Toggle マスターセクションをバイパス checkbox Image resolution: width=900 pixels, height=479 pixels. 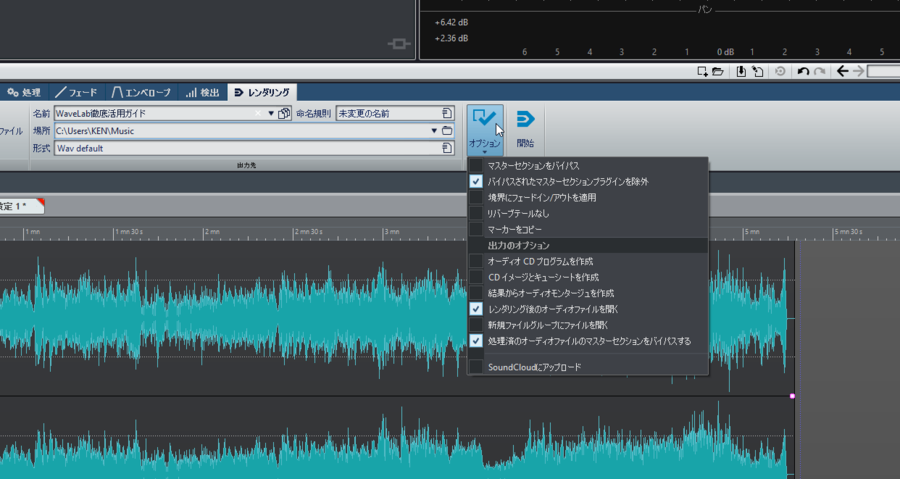[476, 165]
